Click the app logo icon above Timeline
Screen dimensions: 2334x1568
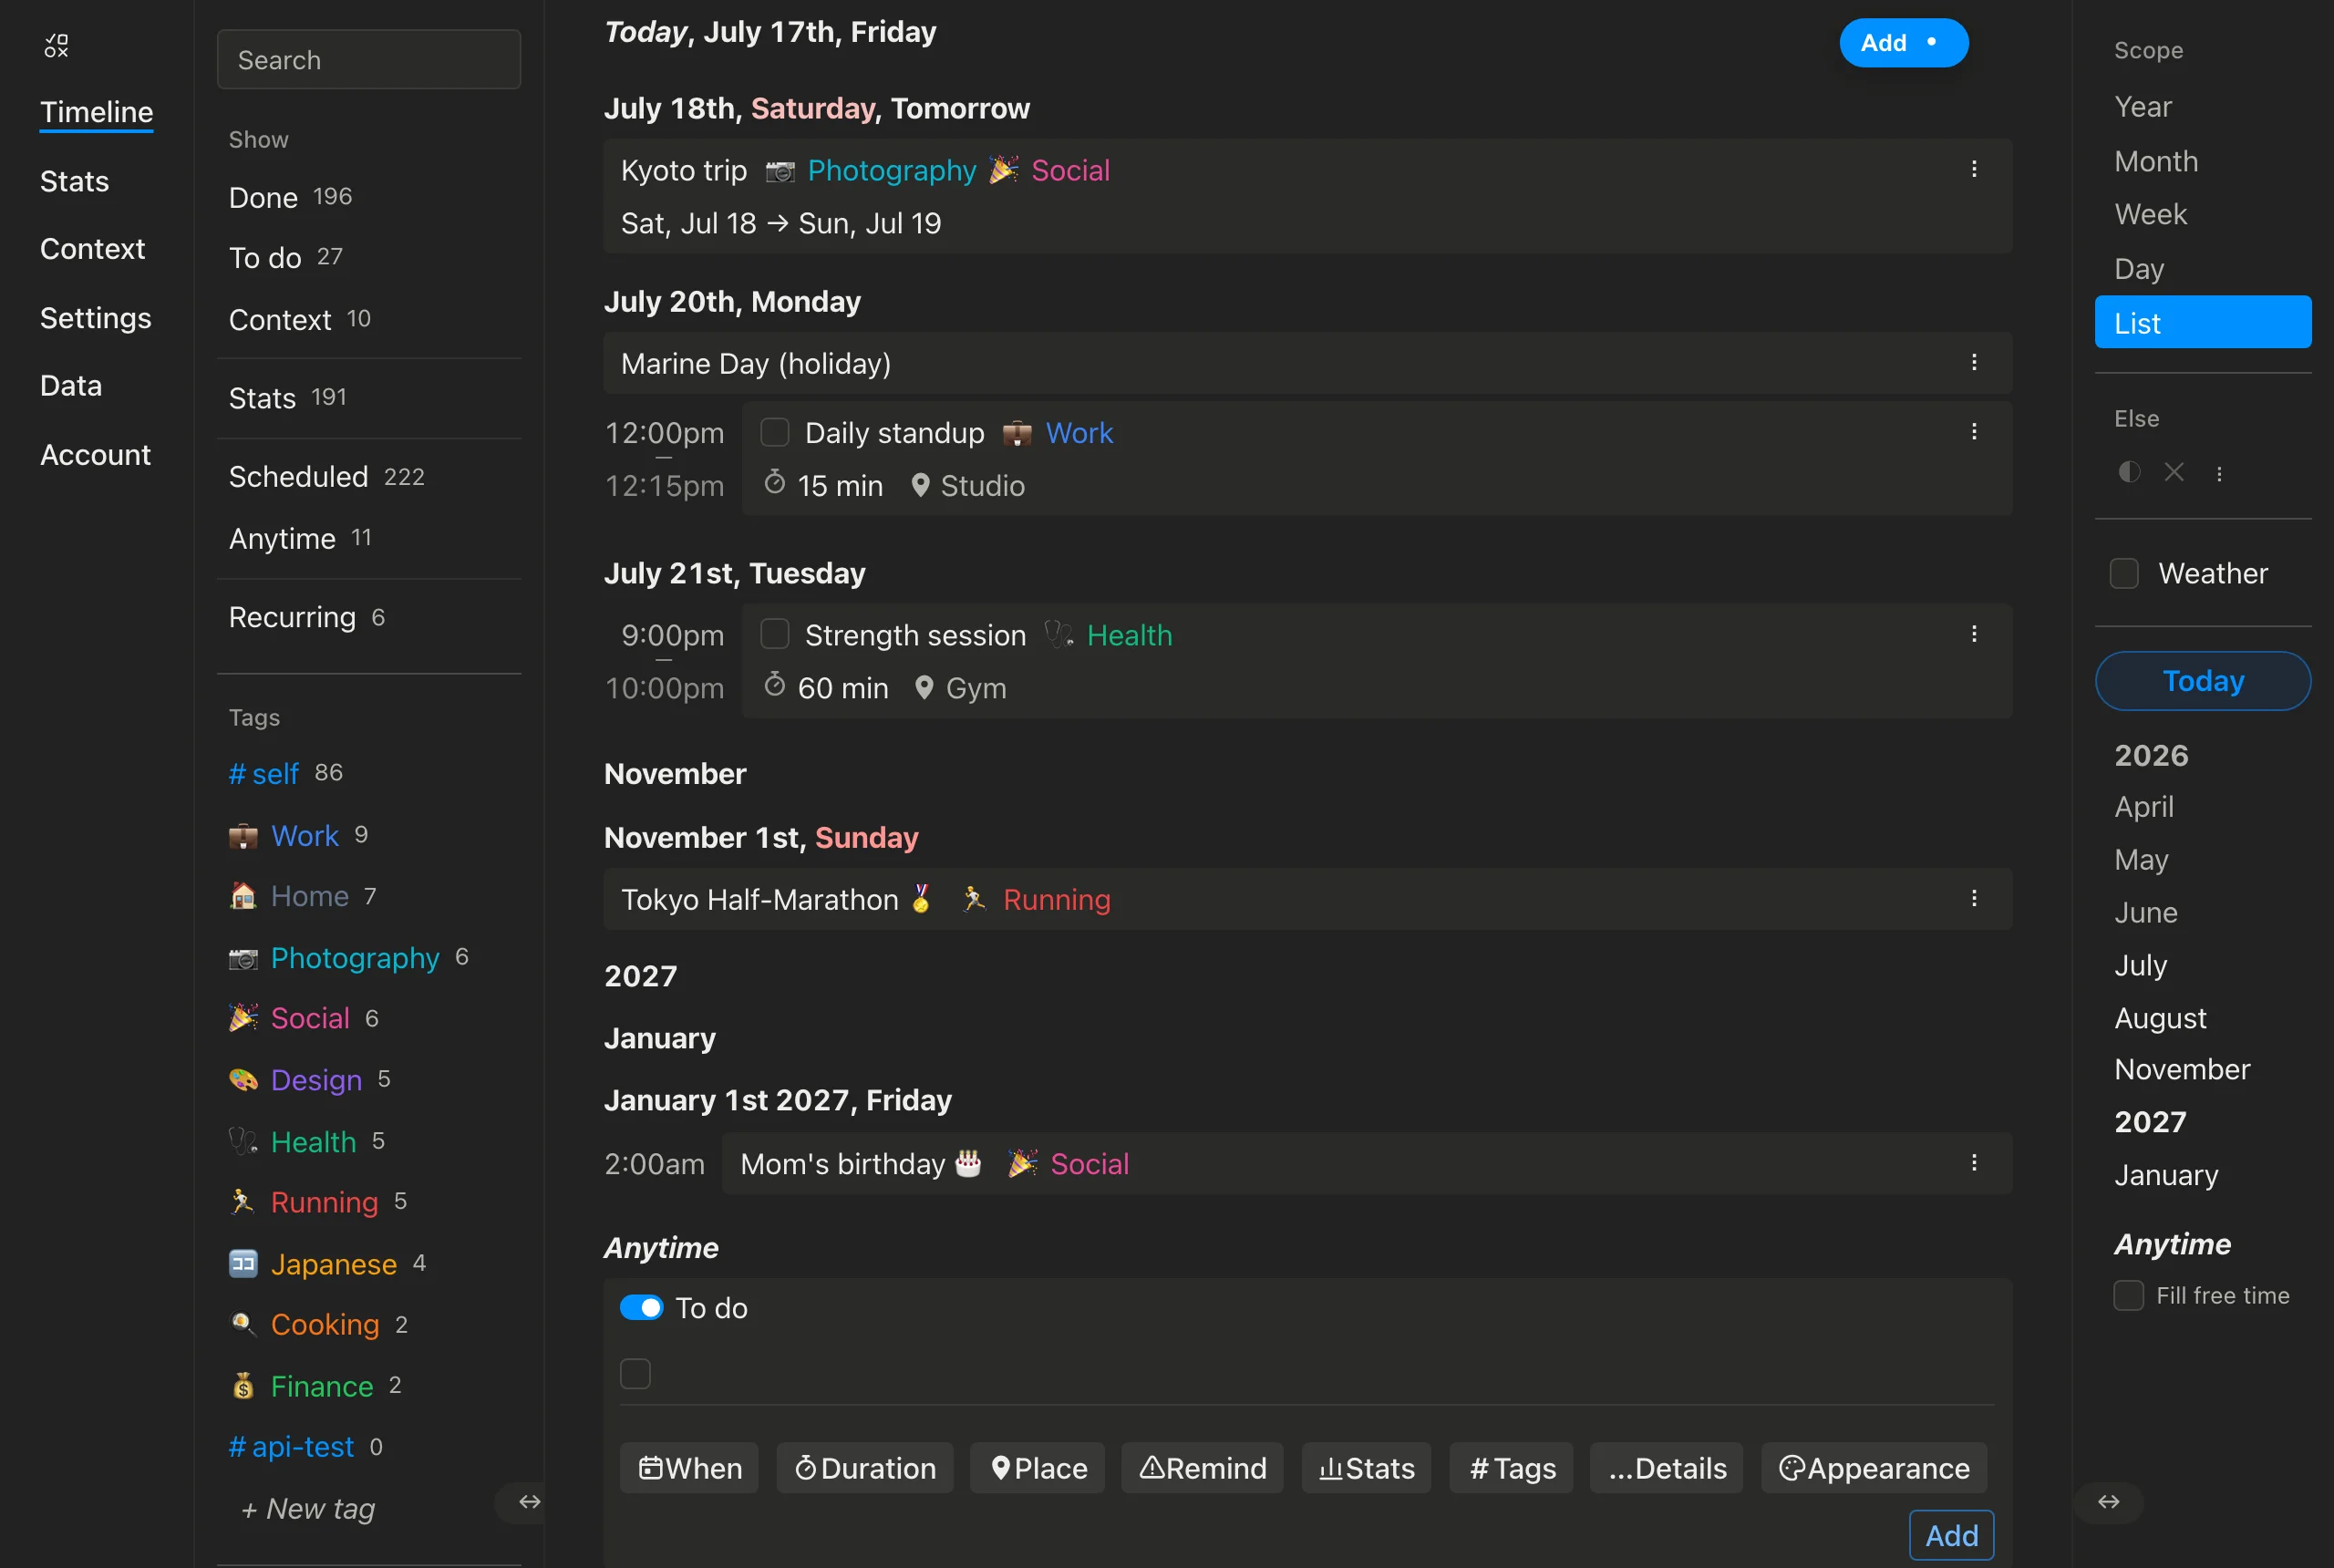coord(56,45)
